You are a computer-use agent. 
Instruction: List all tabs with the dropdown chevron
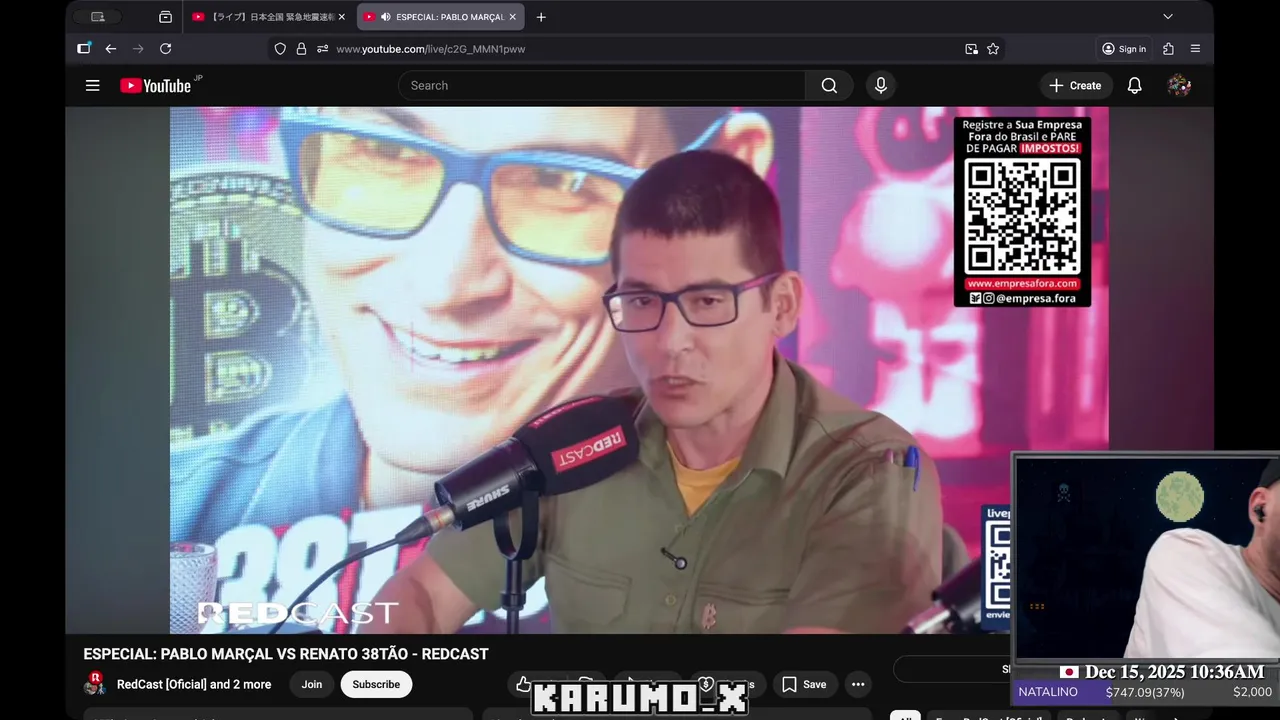[x=1167, y=17]
